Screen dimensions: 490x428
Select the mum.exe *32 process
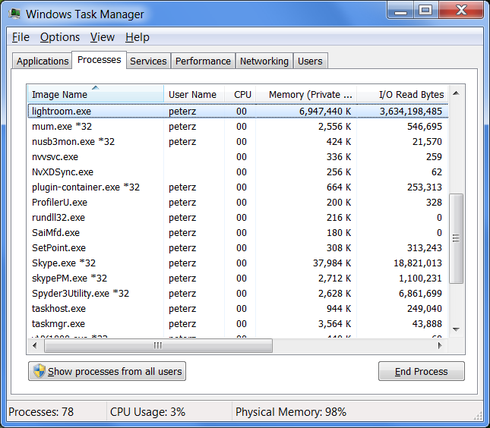[x=238, y=126]
